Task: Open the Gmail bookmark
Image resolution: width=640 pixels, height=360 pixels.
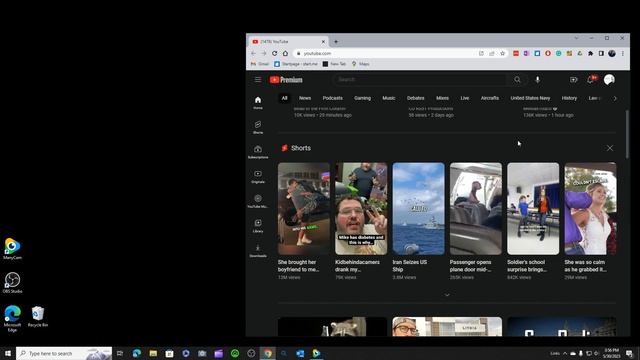Action: 260,64
